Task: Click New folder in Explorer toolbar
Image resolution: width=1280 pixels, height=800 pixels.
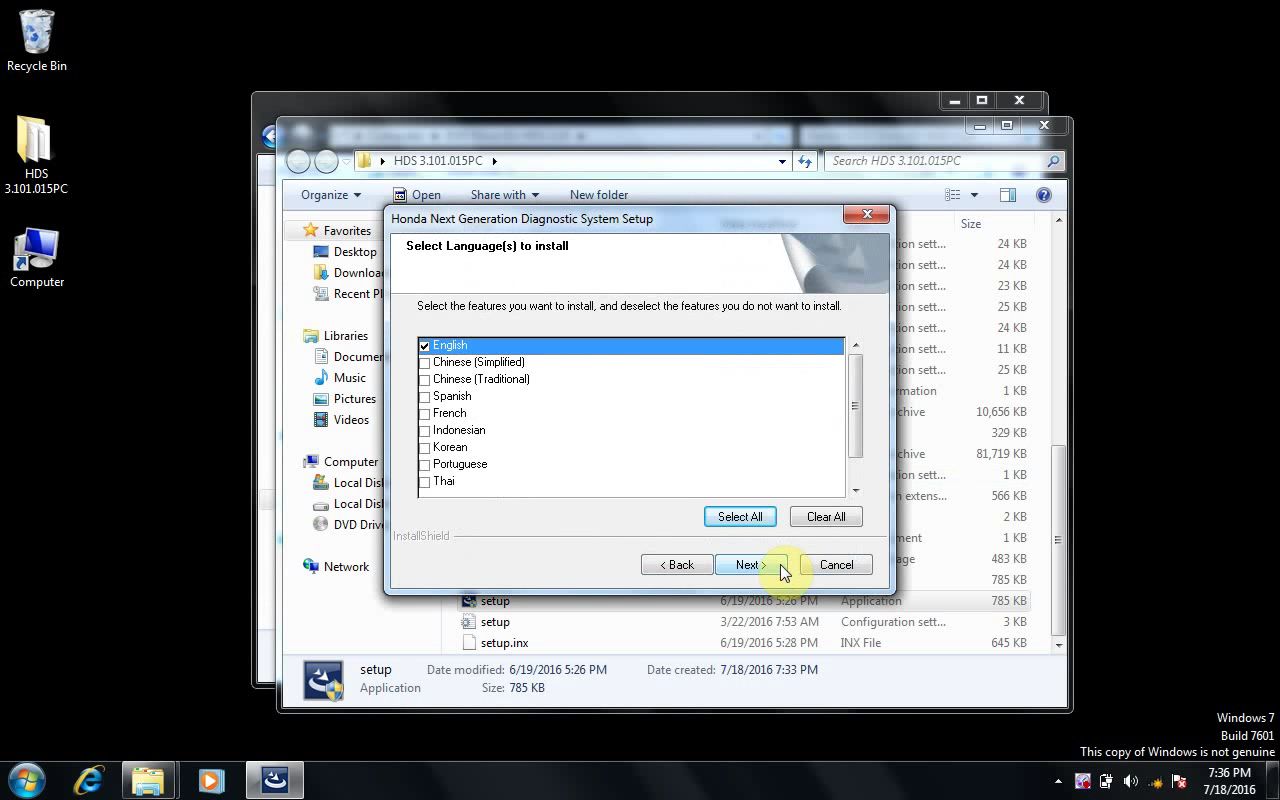Action: (599, 195)
